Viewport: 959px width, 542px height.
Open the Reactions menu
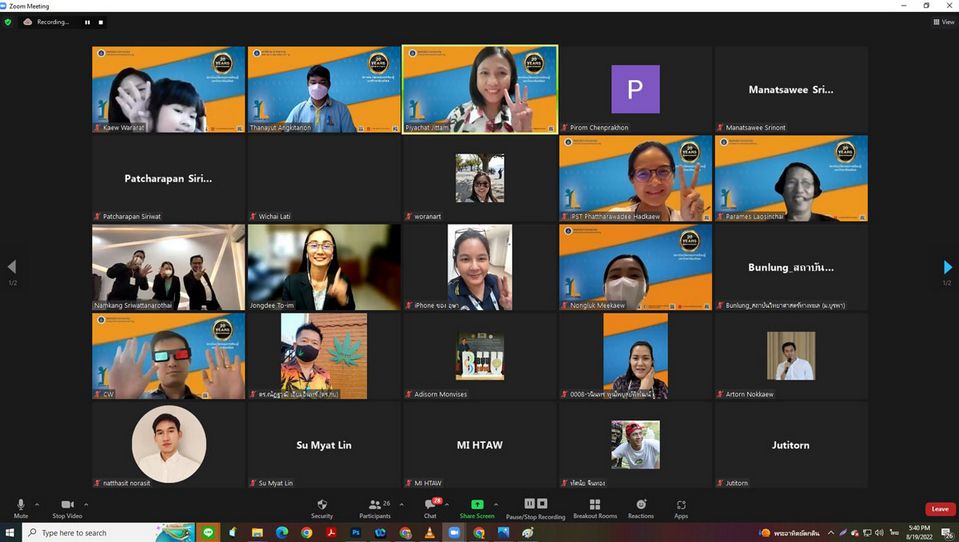(641, 506)
